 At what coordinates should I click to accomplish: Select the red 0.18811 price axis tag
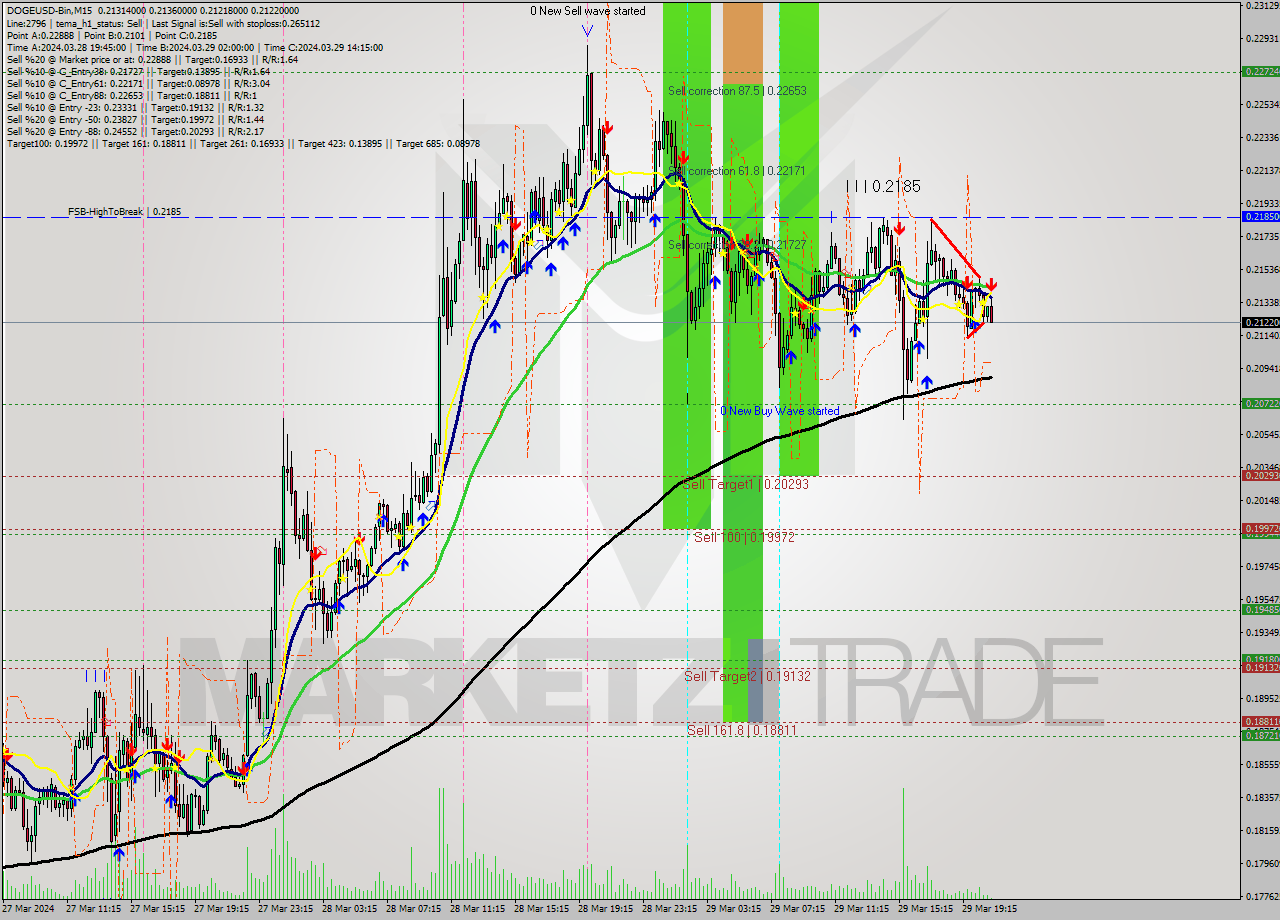coord(1260,721)
